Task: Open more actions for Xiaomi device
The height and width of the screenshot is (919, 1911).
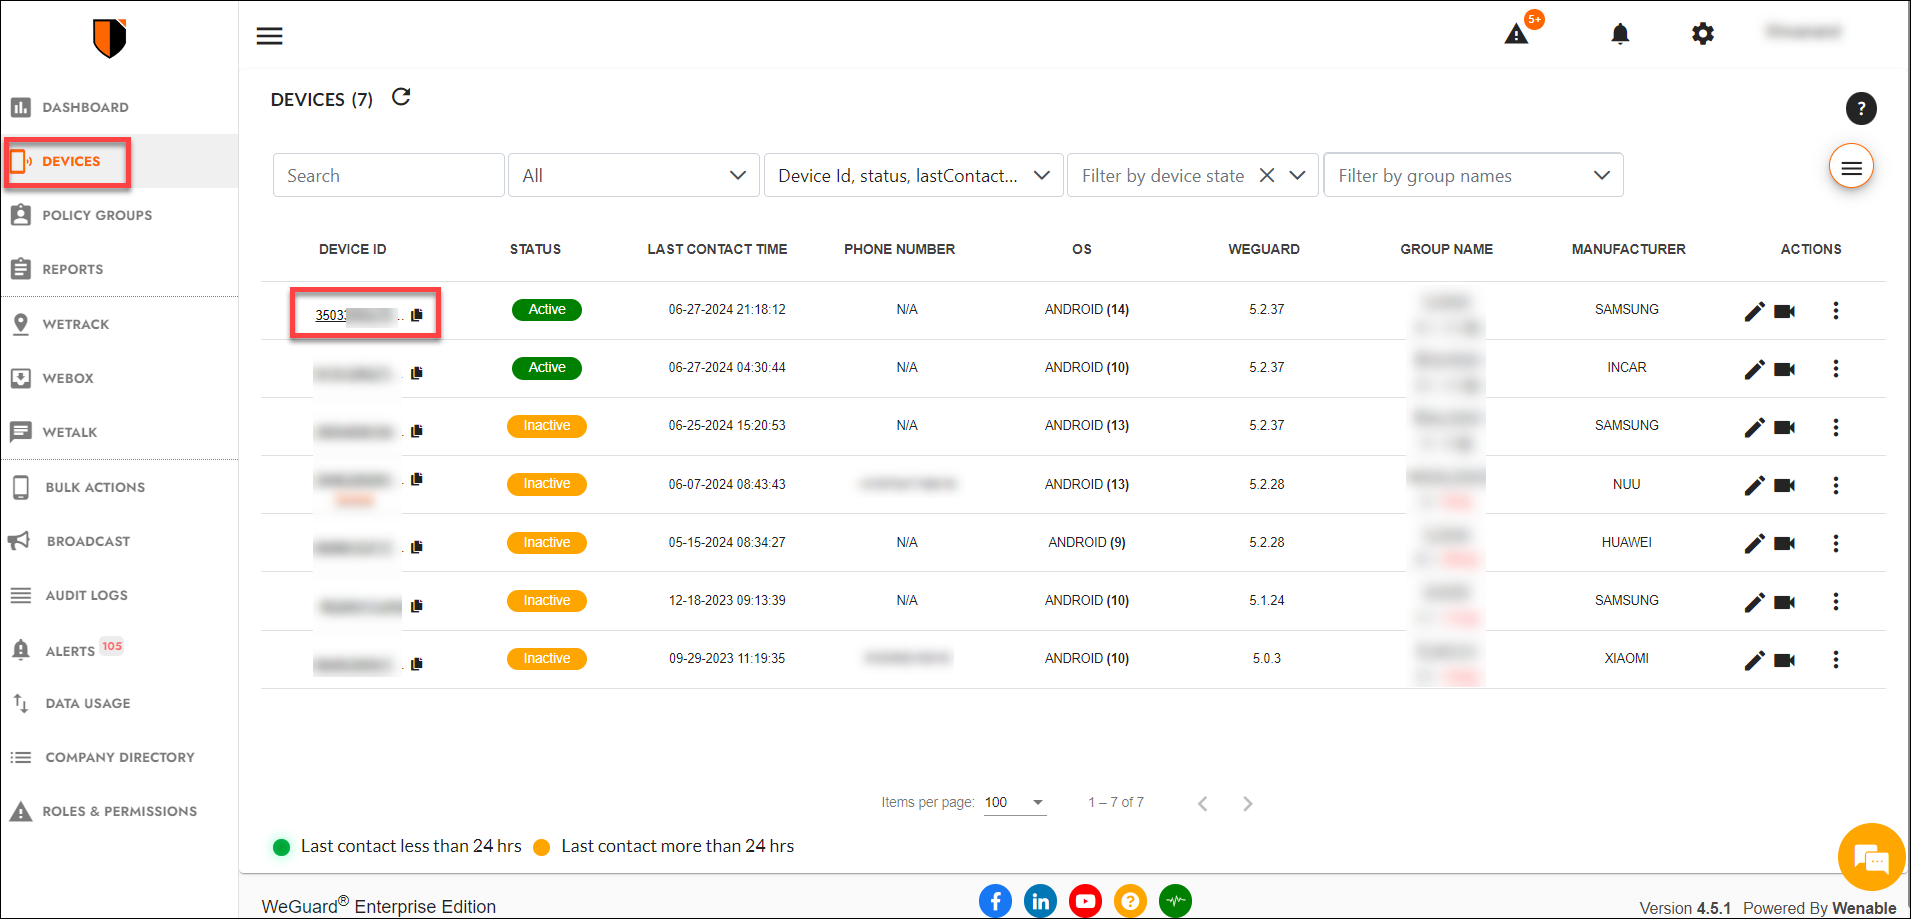Action: coord(1835,659)
